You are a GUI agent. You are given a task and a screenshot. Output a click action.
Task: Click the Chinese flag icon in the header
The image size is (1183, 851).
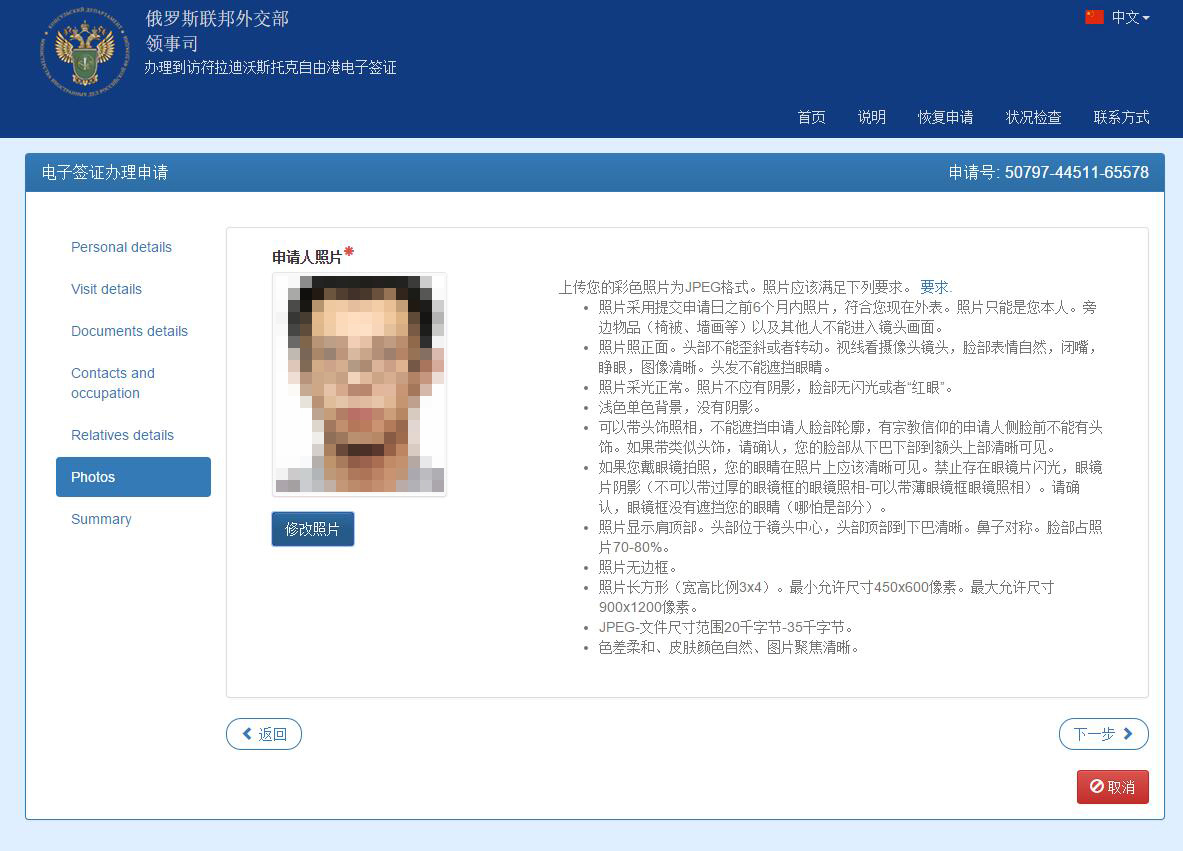tap(1094, 17)
